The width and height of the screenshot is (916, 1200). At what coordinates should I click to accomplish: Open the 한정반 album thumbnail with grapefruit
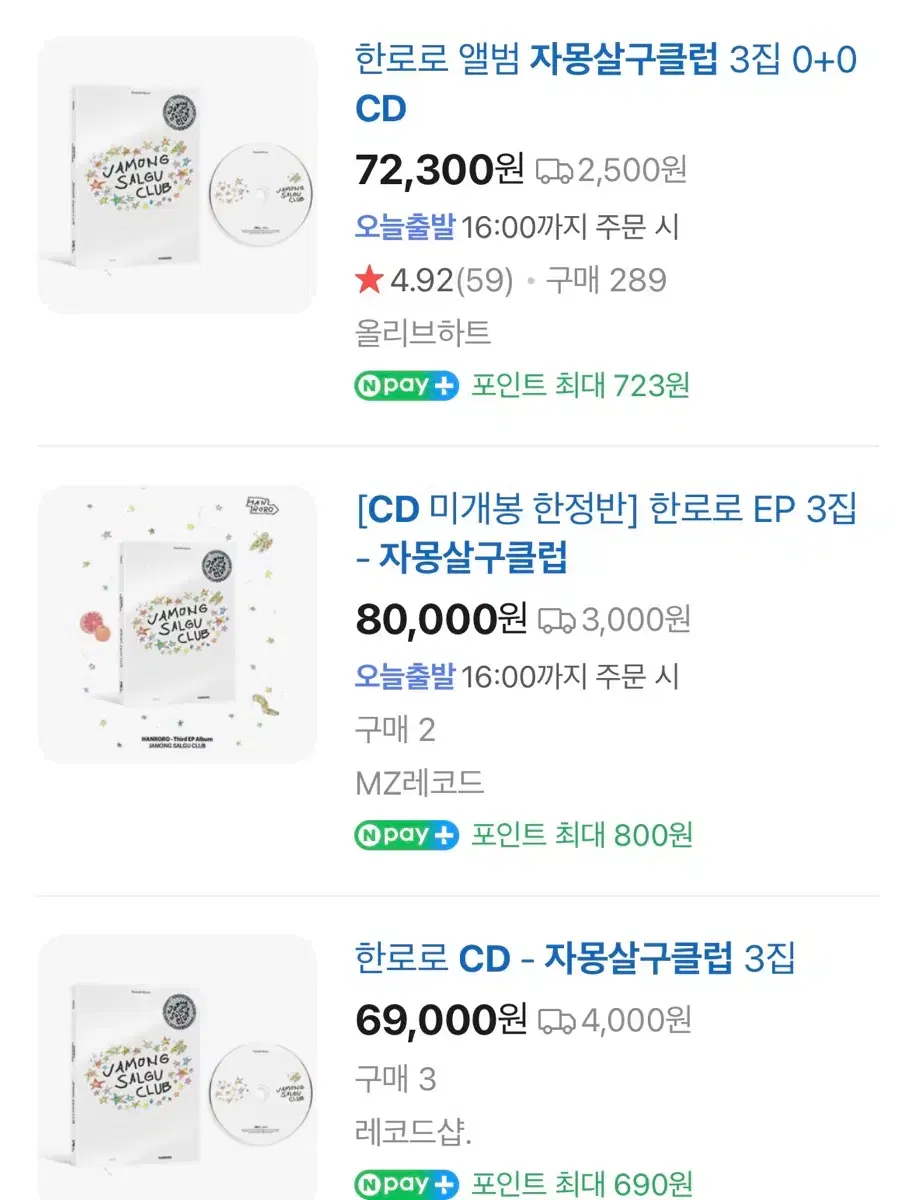[x=177, y=625]
